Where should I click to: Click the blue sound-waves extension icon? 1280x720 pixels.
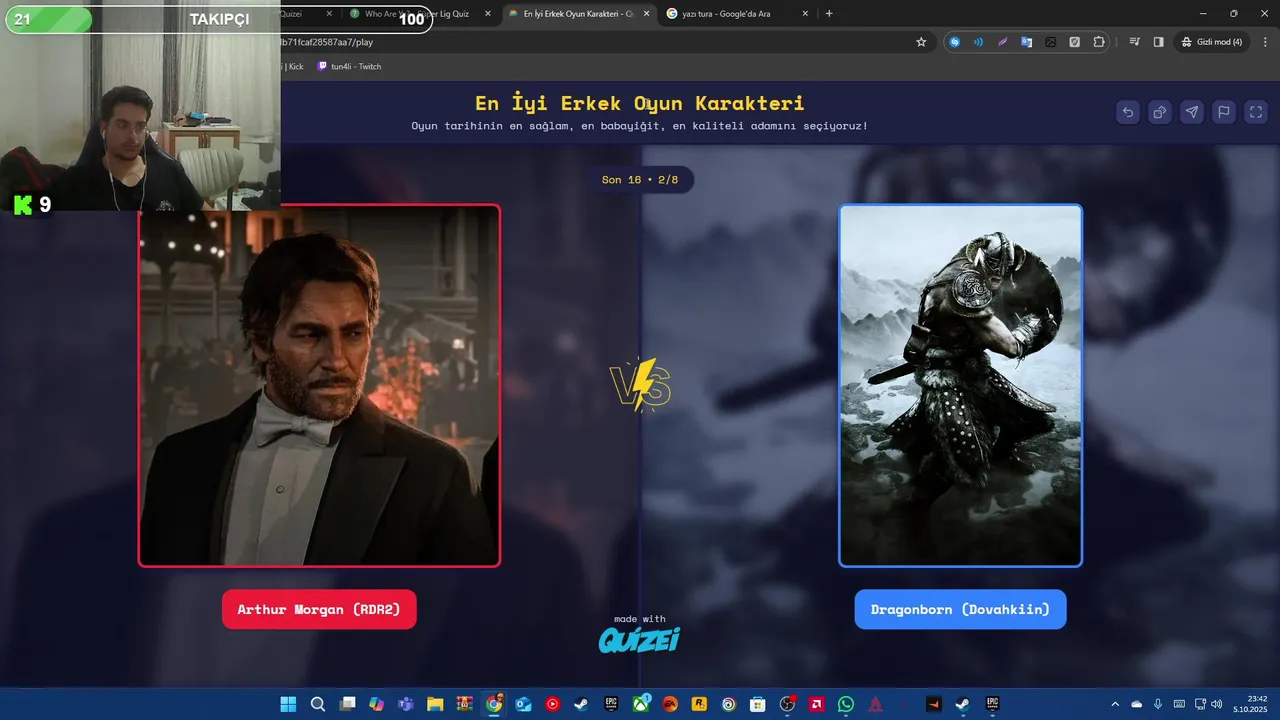(x=978, y=42)
